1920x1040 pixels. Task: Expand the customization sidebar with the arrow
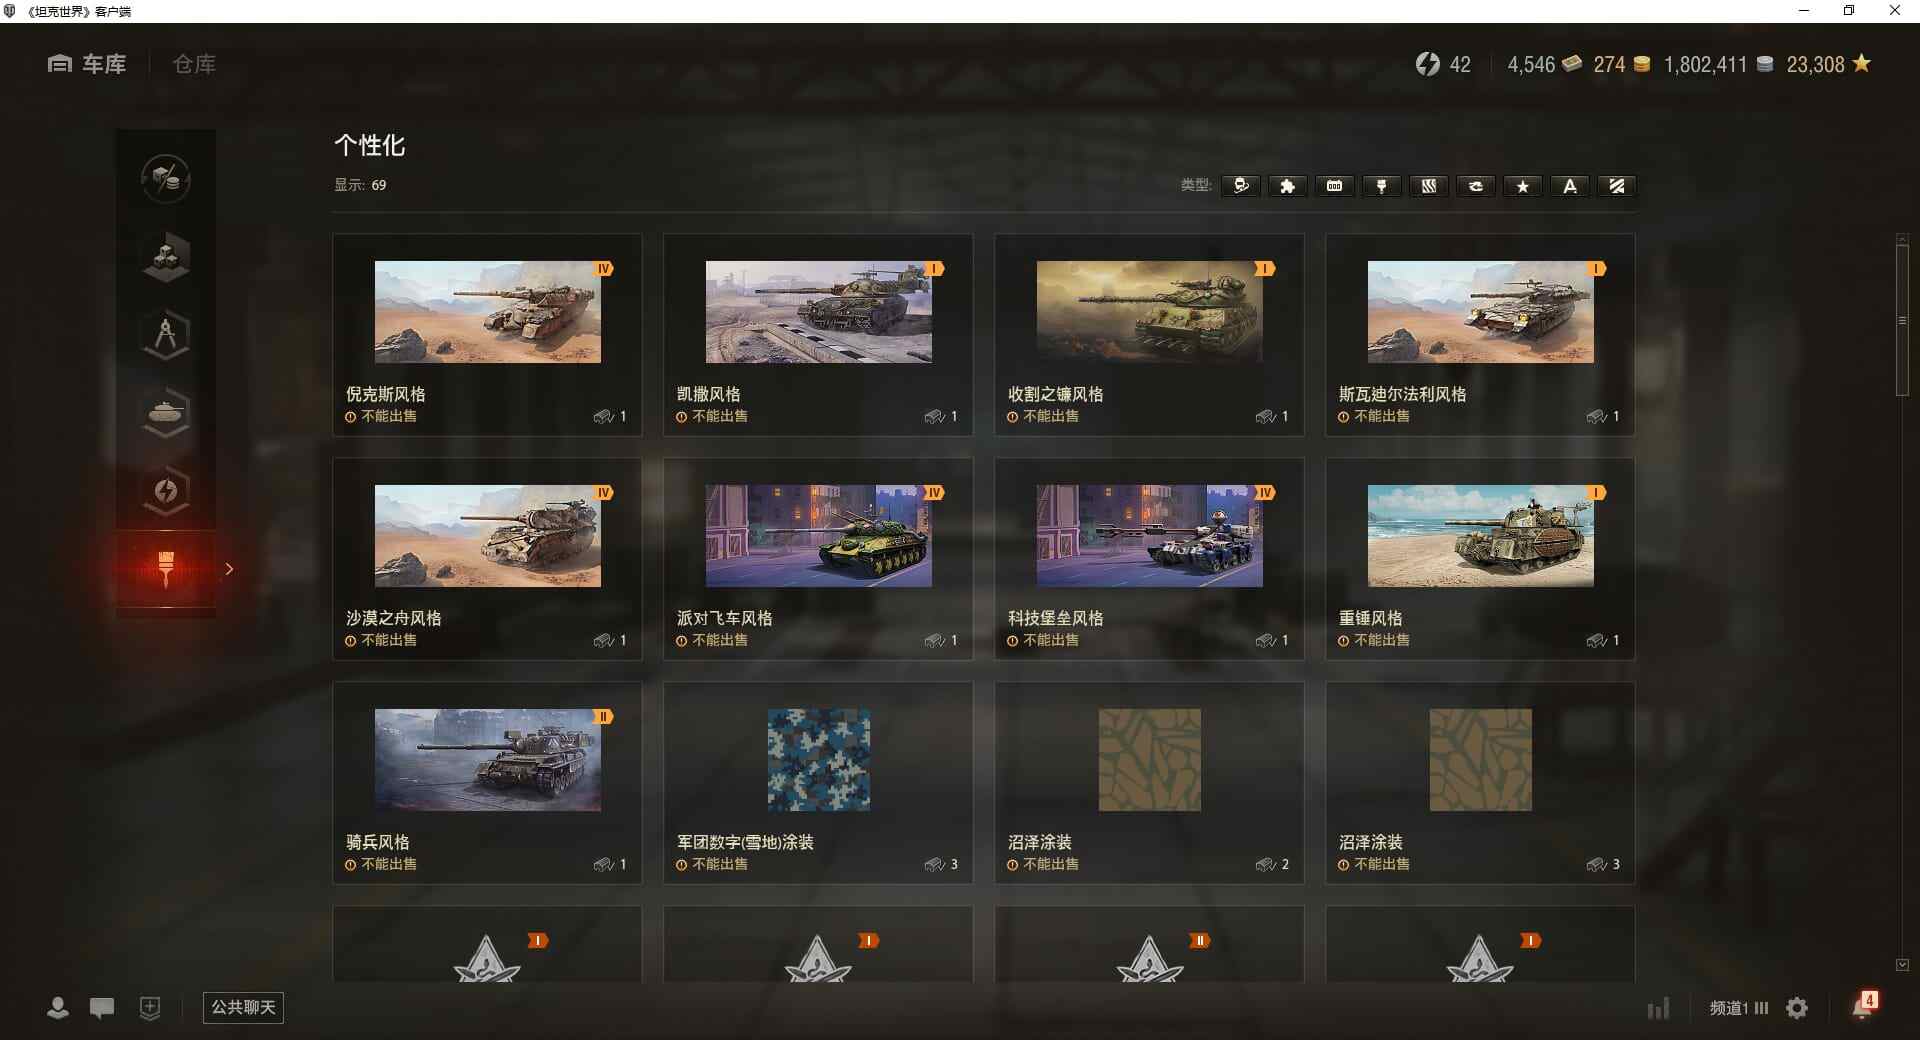pyautogui.click(x=230, y=569)
